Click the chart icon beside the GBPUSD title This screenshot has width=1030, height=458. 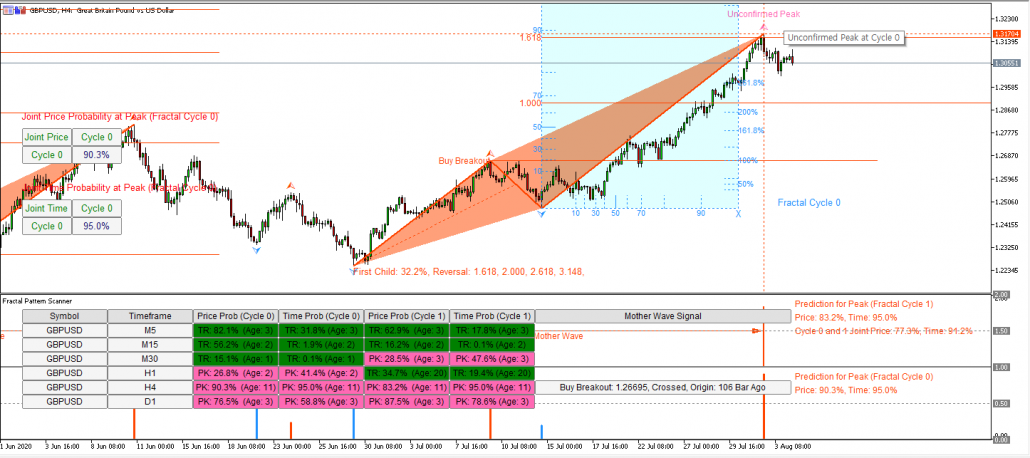[7, 6]
